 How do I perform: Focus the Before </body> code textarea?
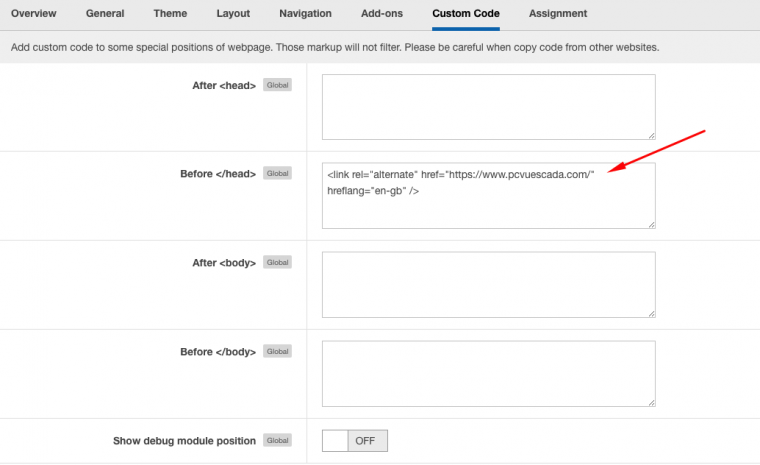coord(488,374)
